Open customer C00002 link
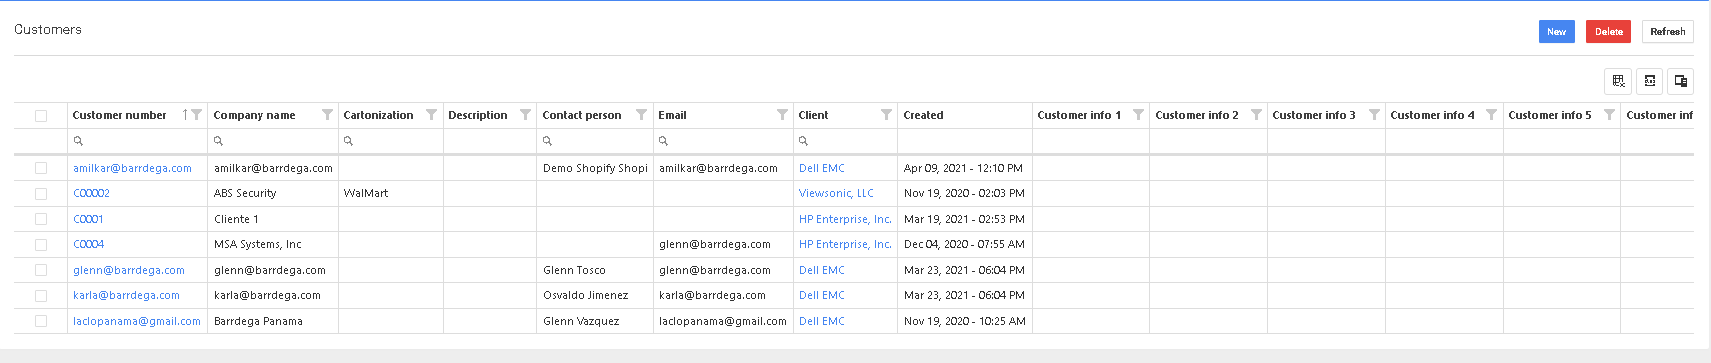 pos(91,193)
